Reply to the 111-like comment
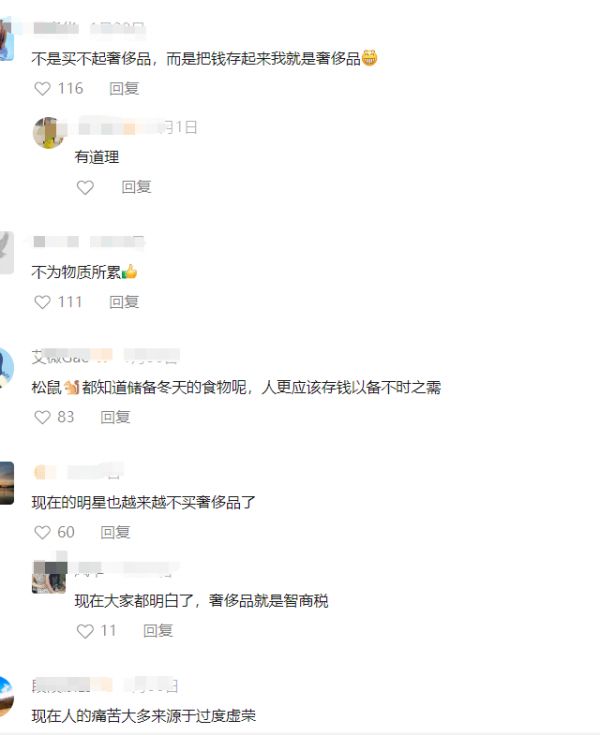Image resolution: width=600 pixels, height=735 pixels. pyautogui.click(x=124, y=302)
